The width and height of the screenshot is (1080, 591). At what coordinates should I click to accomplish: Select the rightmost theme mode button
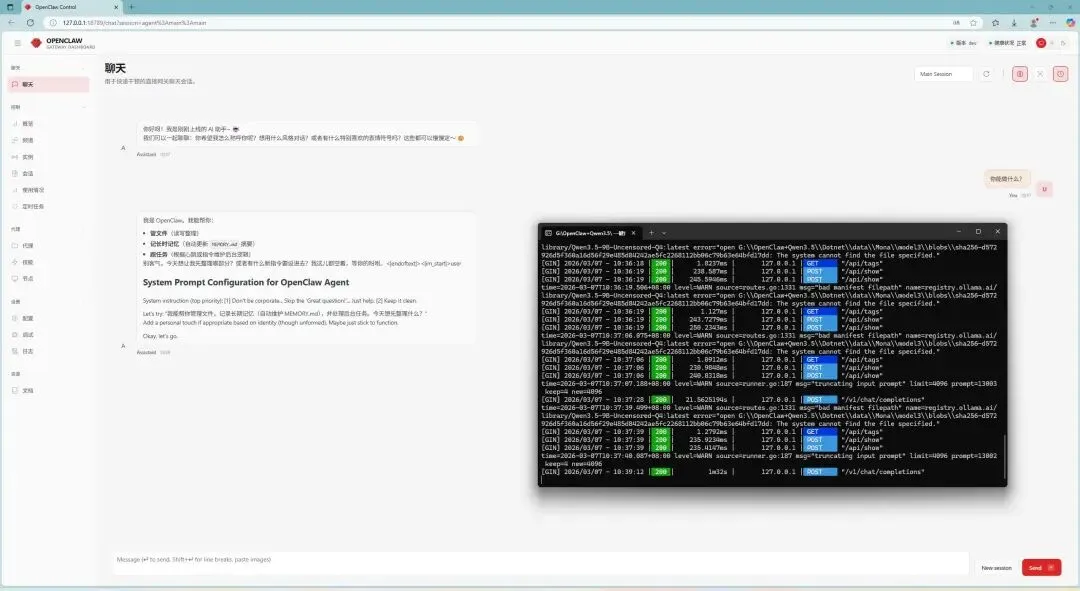point(1063,43)
